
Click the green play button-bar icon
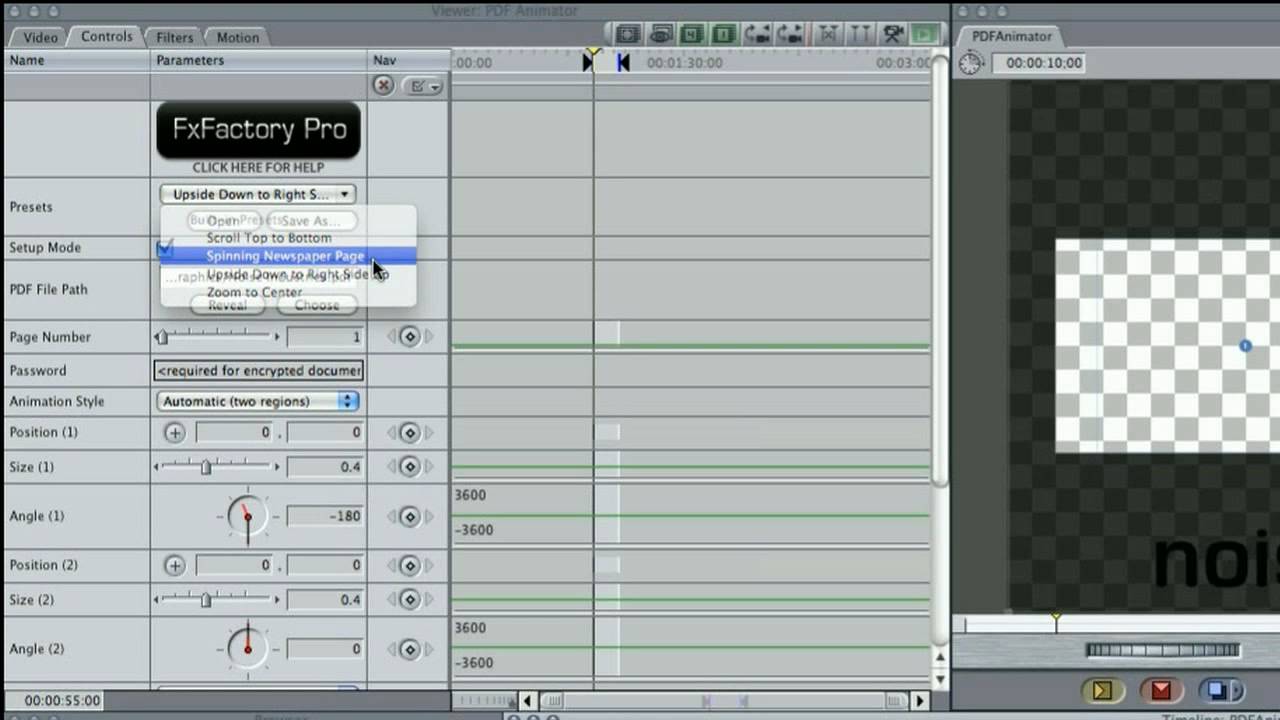coord(926,34)
